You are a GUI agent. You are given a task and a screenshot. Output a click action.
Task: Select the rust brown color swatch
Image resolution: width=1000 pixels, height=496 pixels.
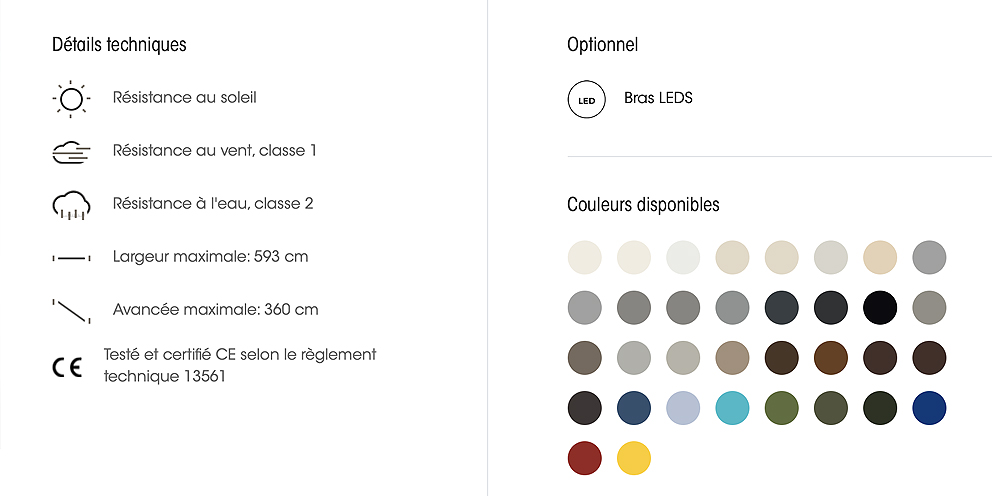click(x=831, y=357)
